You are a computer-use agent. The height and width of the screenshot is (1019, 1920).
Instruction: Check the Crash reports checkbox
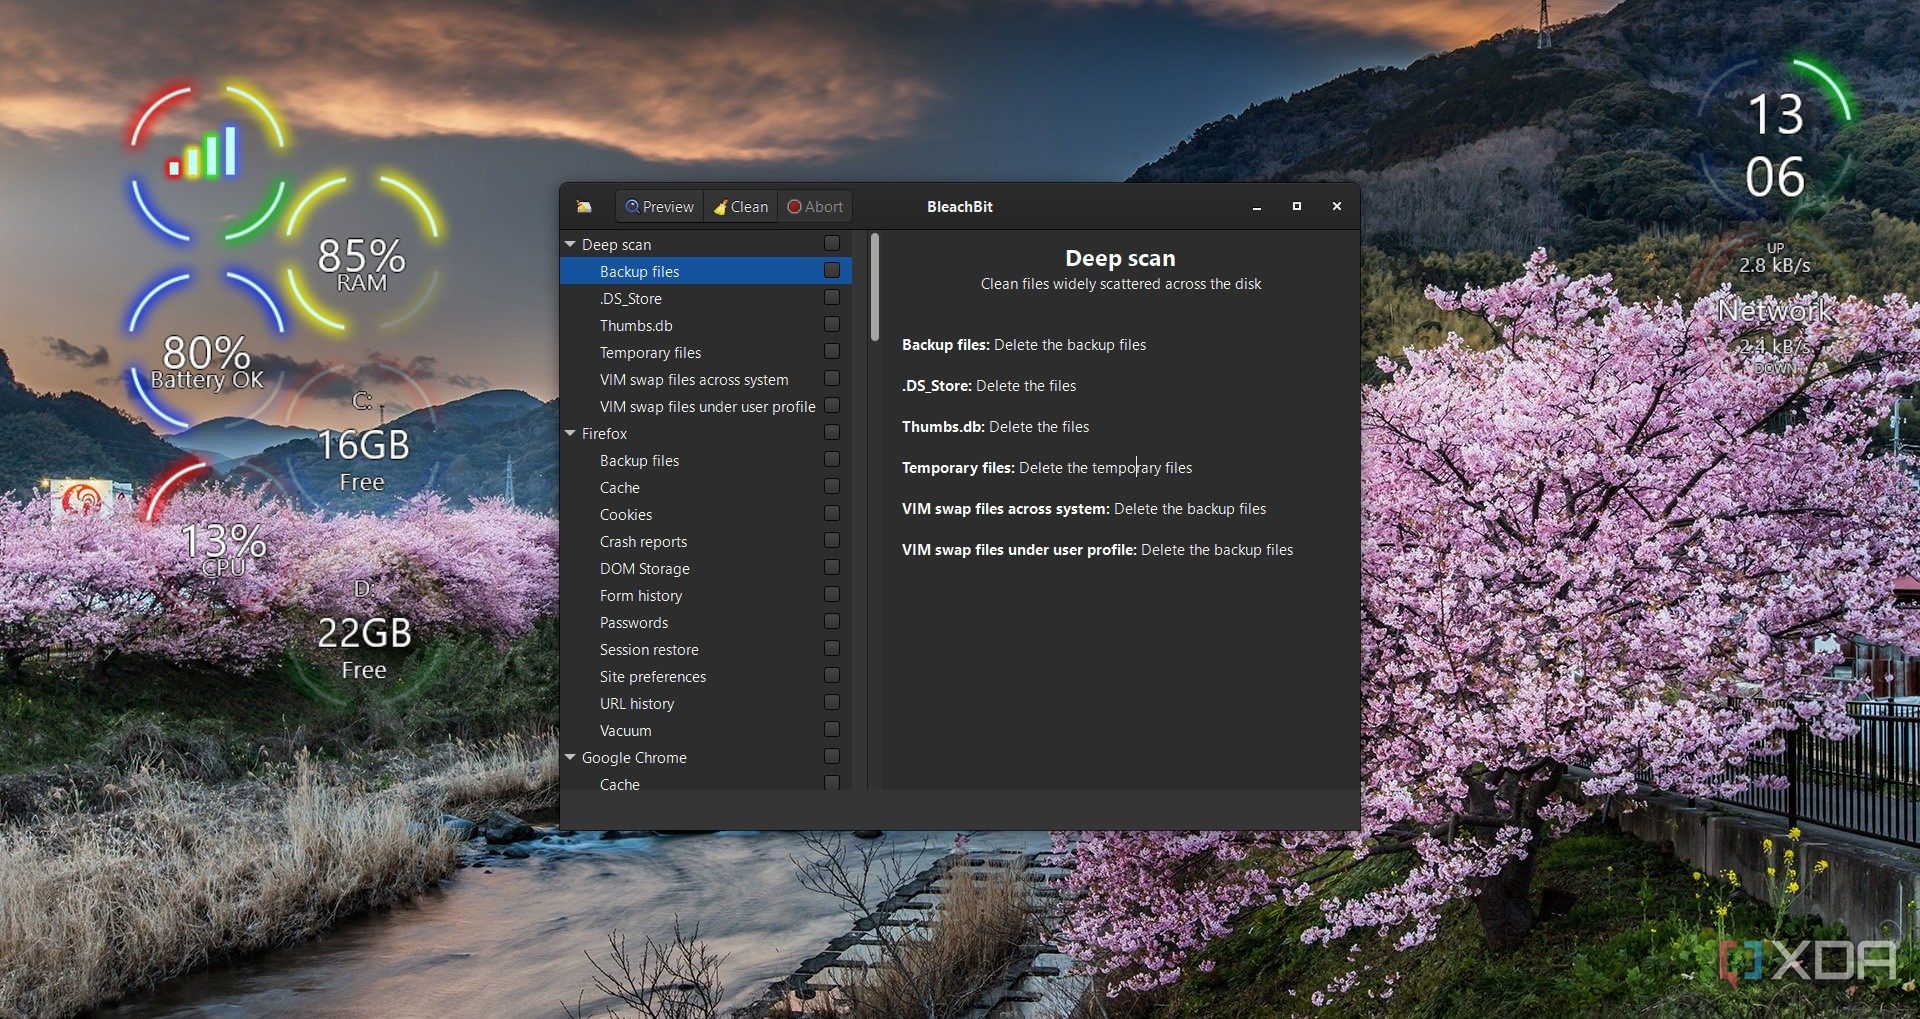(831, 540)
